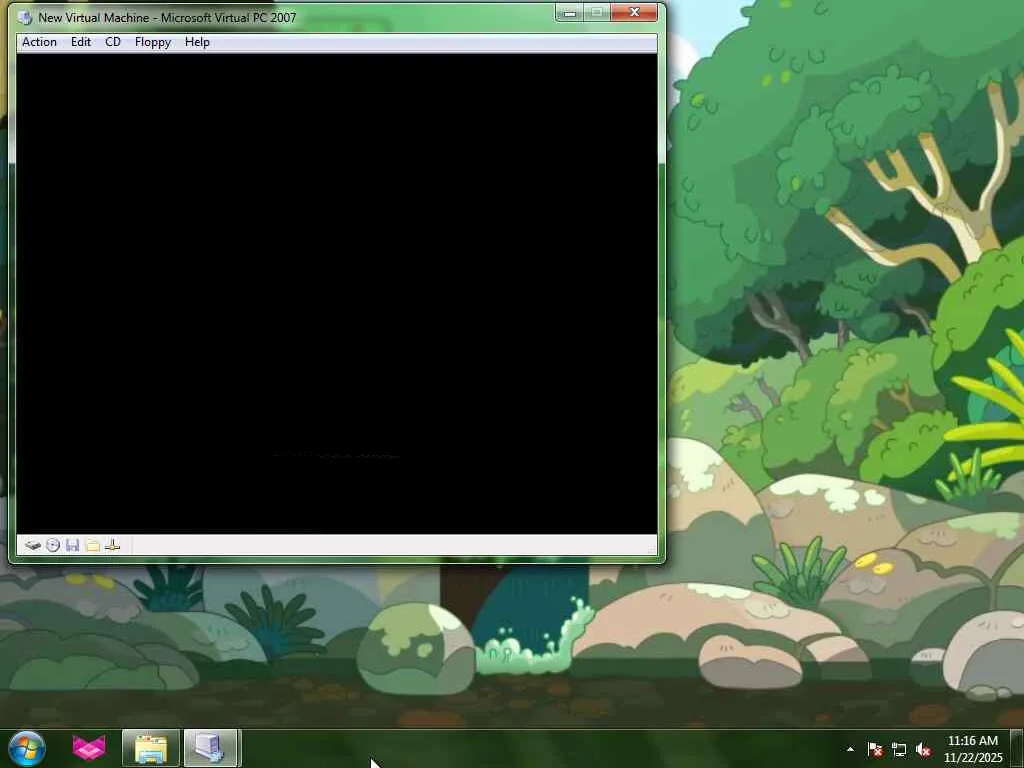Click the shared folders status icon
The height and width of the screenshot is (768, 1024).
[x=93, y=545]
